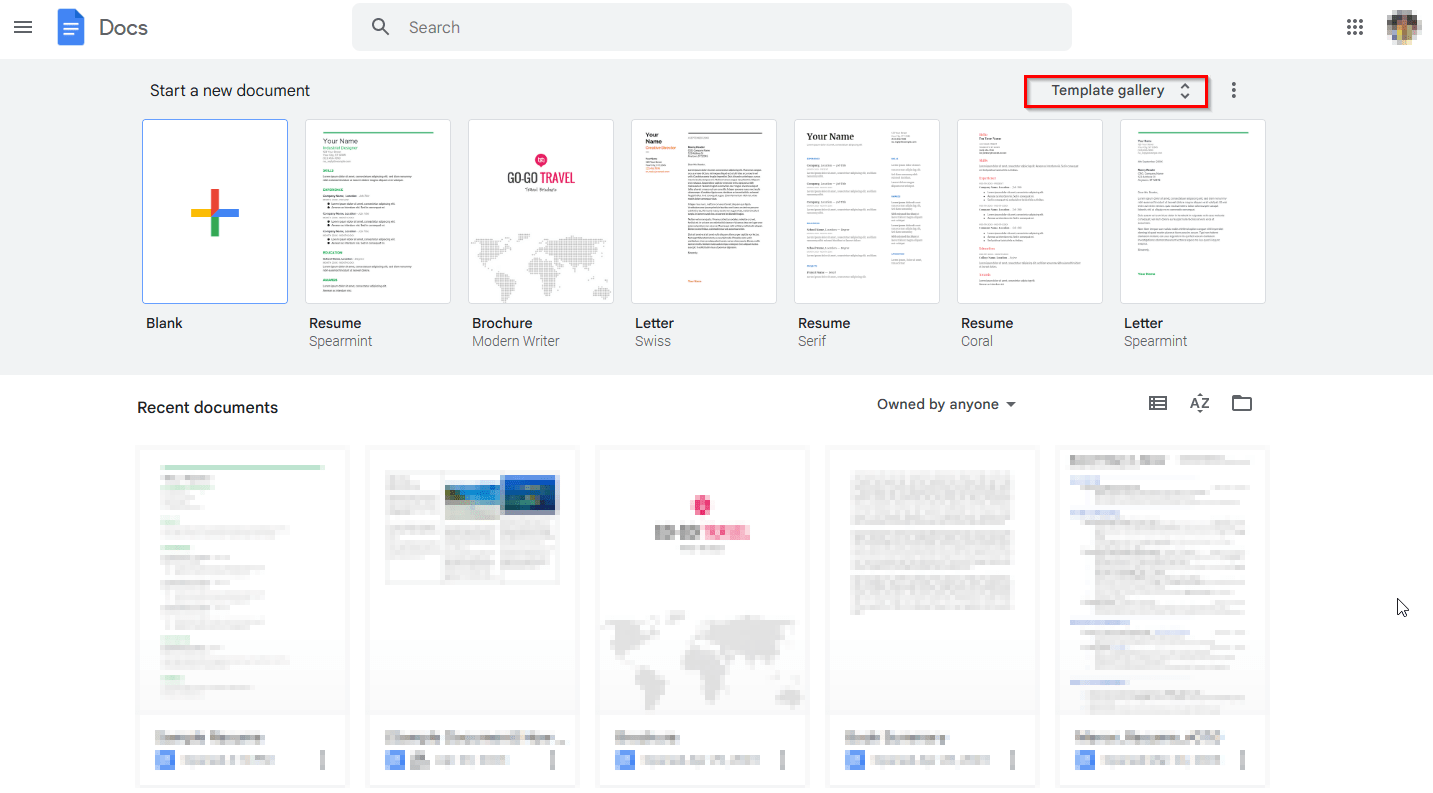Open the recent document with two photos
This screenshot has height=793, width=1433.
point(472,617)
